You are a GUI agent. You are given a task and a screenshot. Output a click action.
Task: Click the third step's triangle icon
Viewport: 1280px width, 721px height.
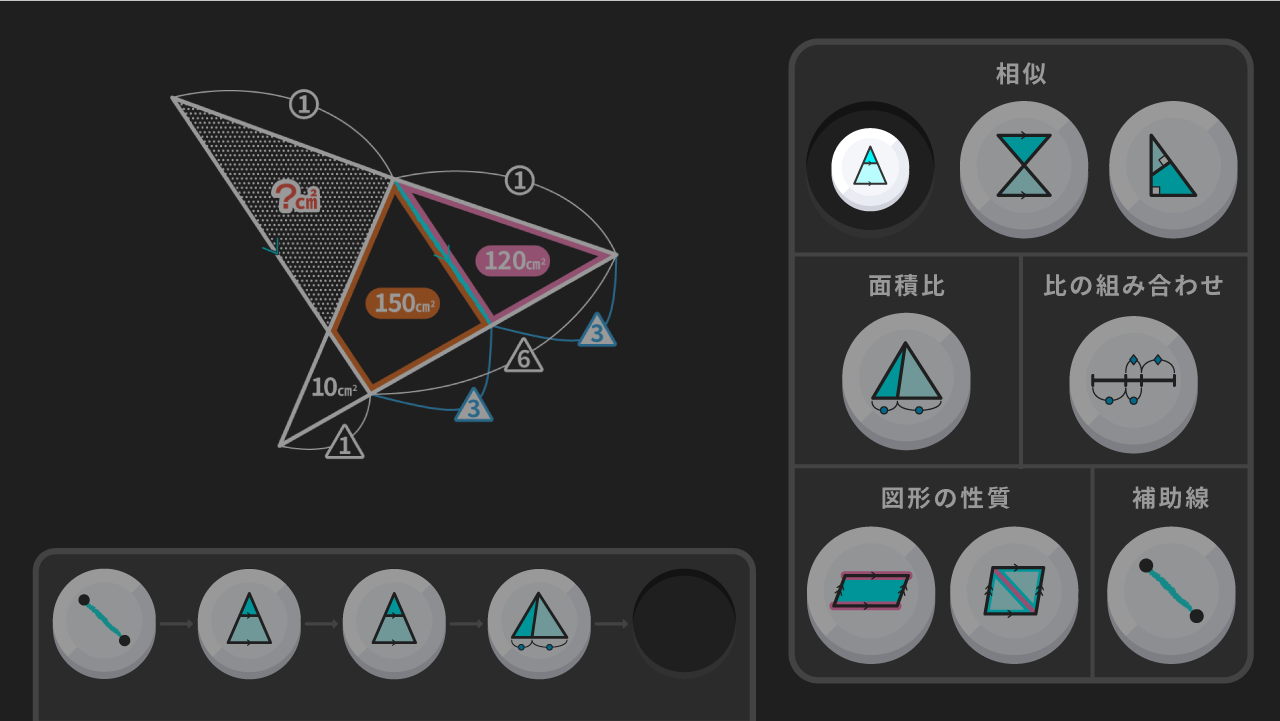click(x=394, y=620)
